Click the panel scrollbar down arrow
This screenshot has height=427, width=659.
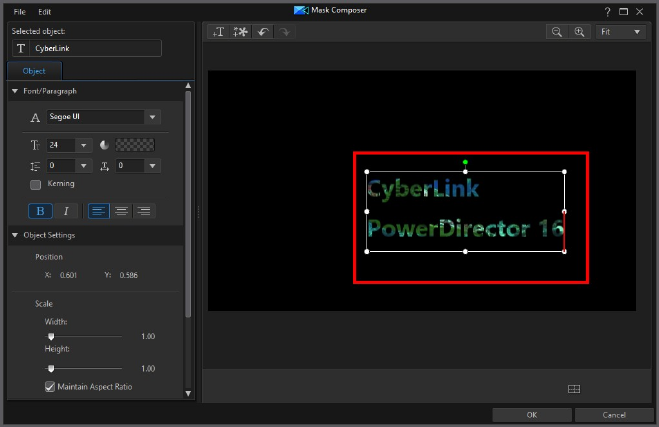point(188,393)
